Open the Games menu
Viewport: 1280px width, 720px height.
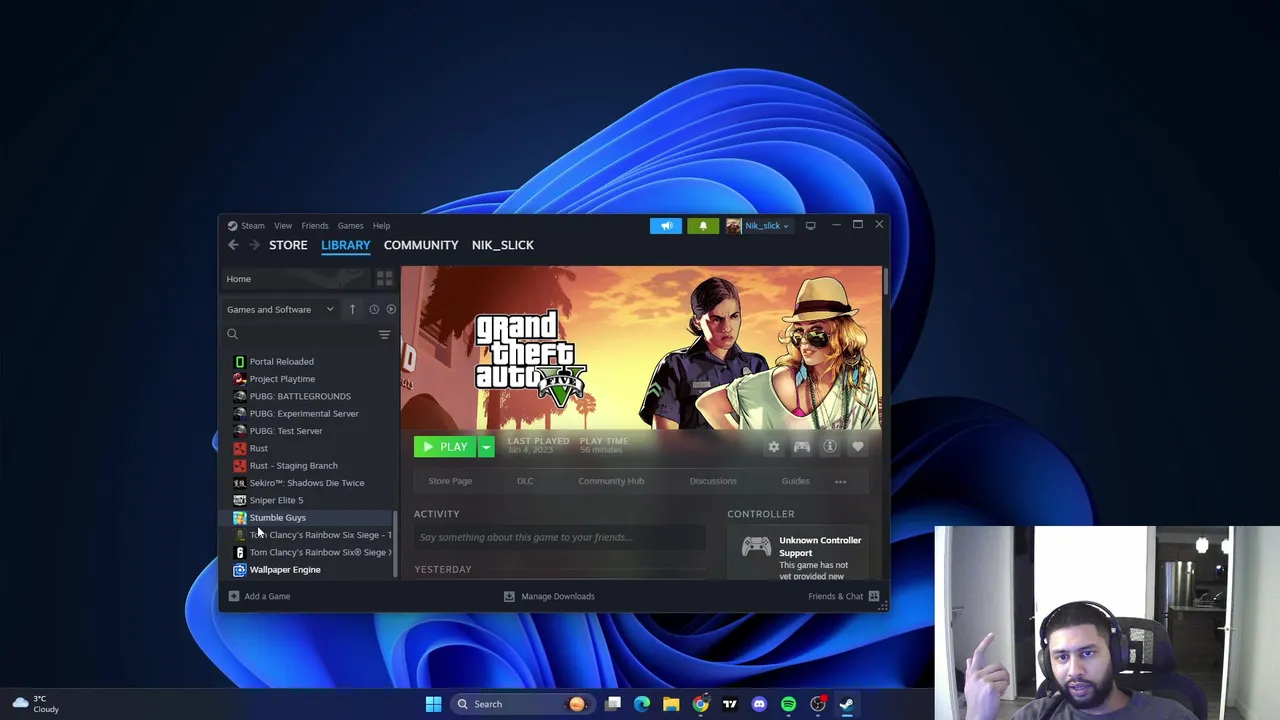[x=350, y=225]
